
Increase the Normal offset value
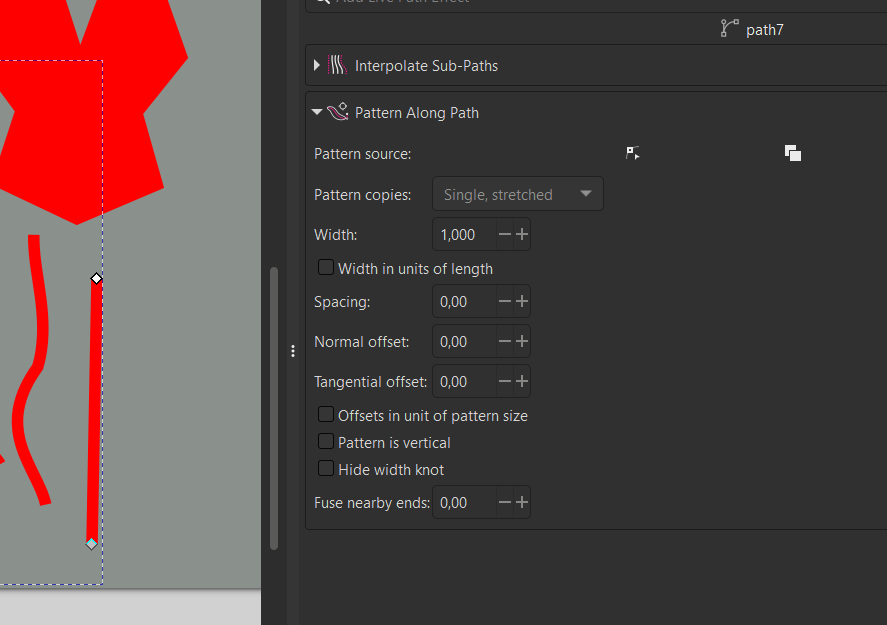click(522, 342)
